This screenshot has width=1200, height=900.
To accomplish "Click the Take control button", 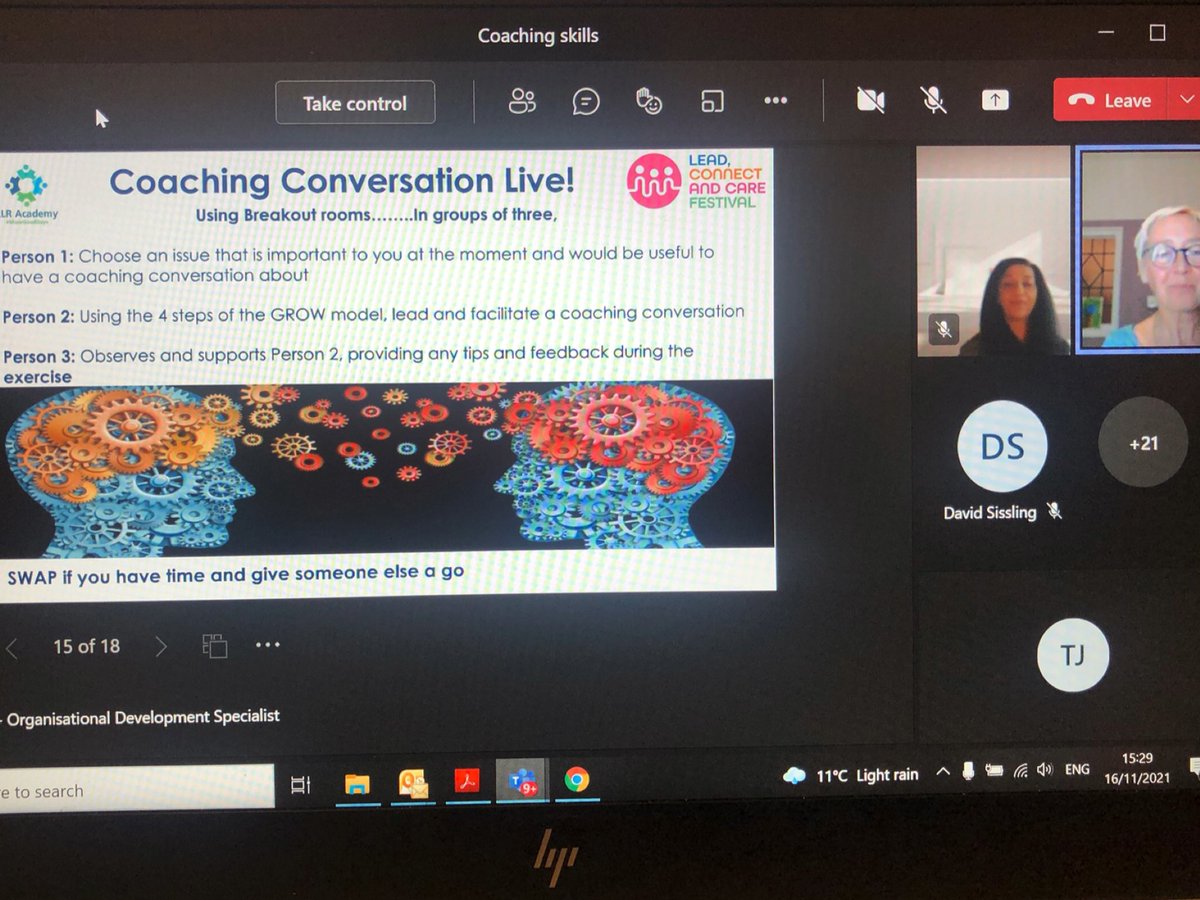I will point(355,103).
